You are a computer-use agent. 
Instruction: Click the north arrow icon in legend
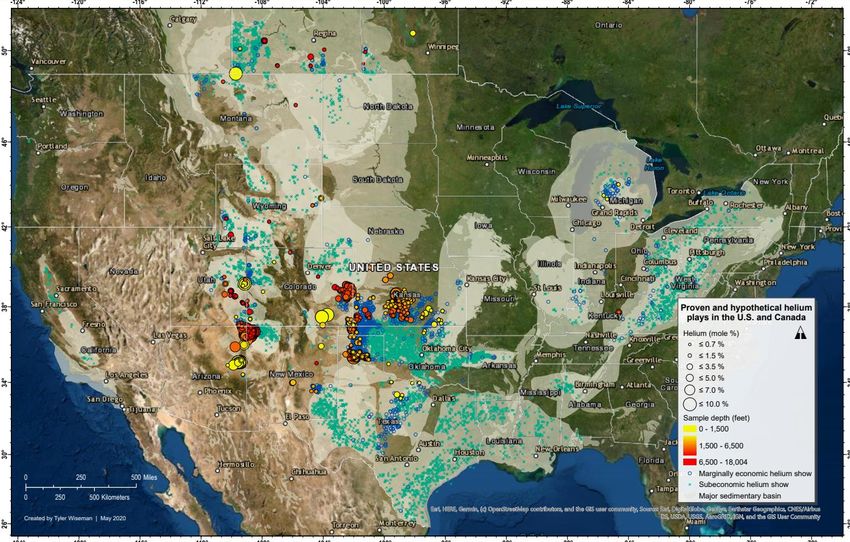click(800, 334)
